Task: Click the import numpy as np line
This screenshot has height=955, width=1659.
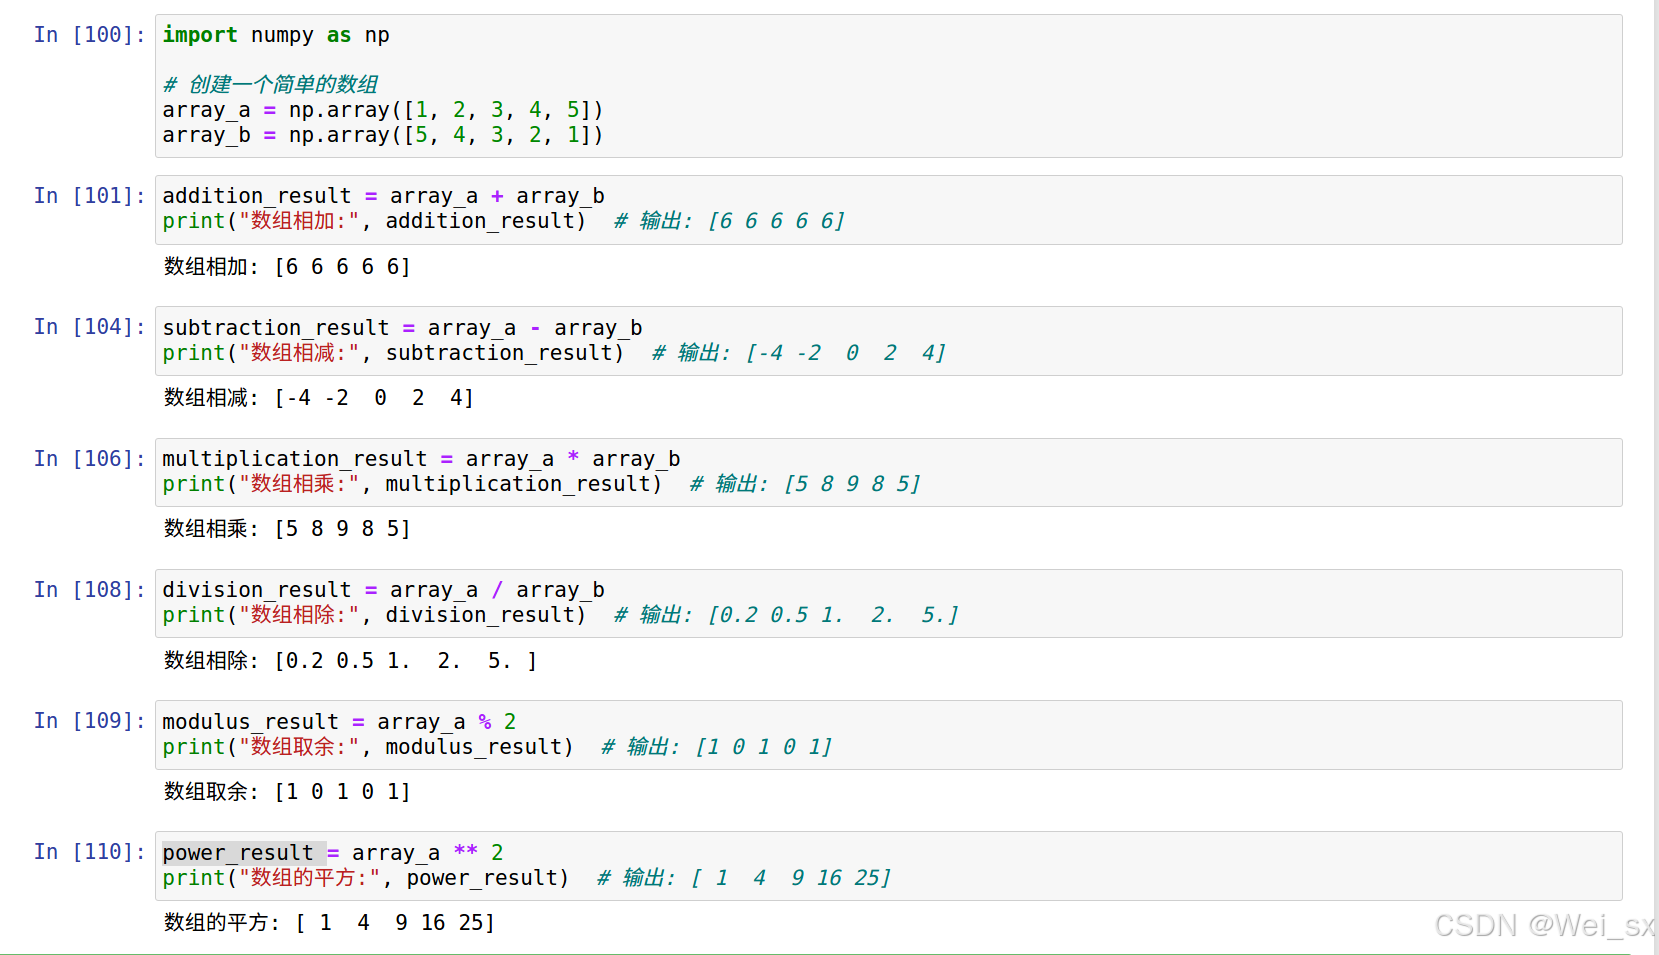Action: (276, 35)
